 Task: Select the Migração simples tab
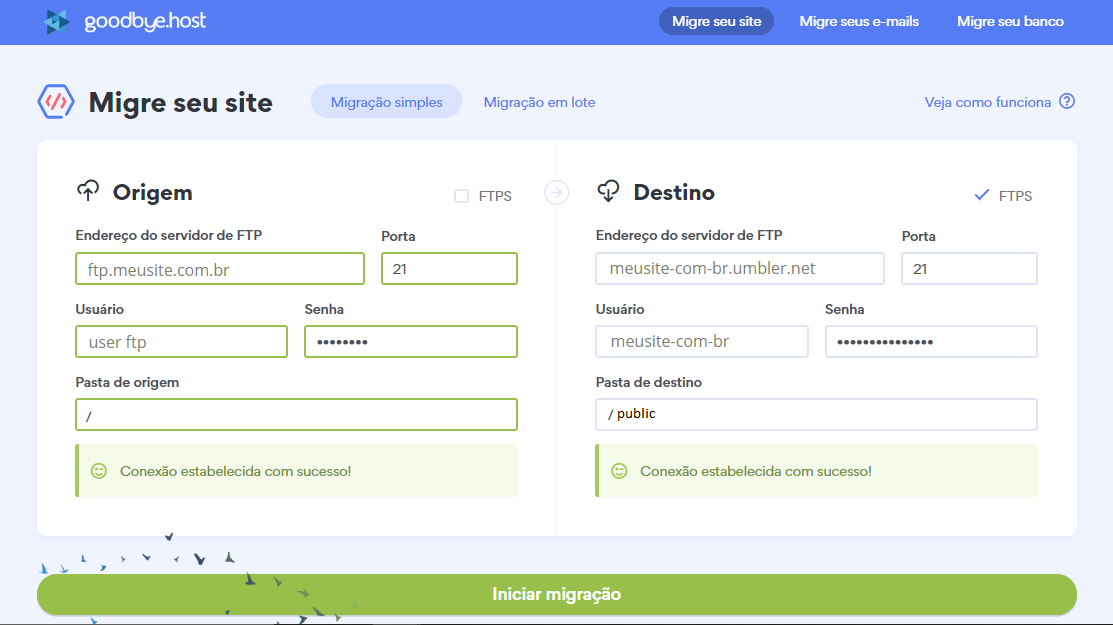386,102
